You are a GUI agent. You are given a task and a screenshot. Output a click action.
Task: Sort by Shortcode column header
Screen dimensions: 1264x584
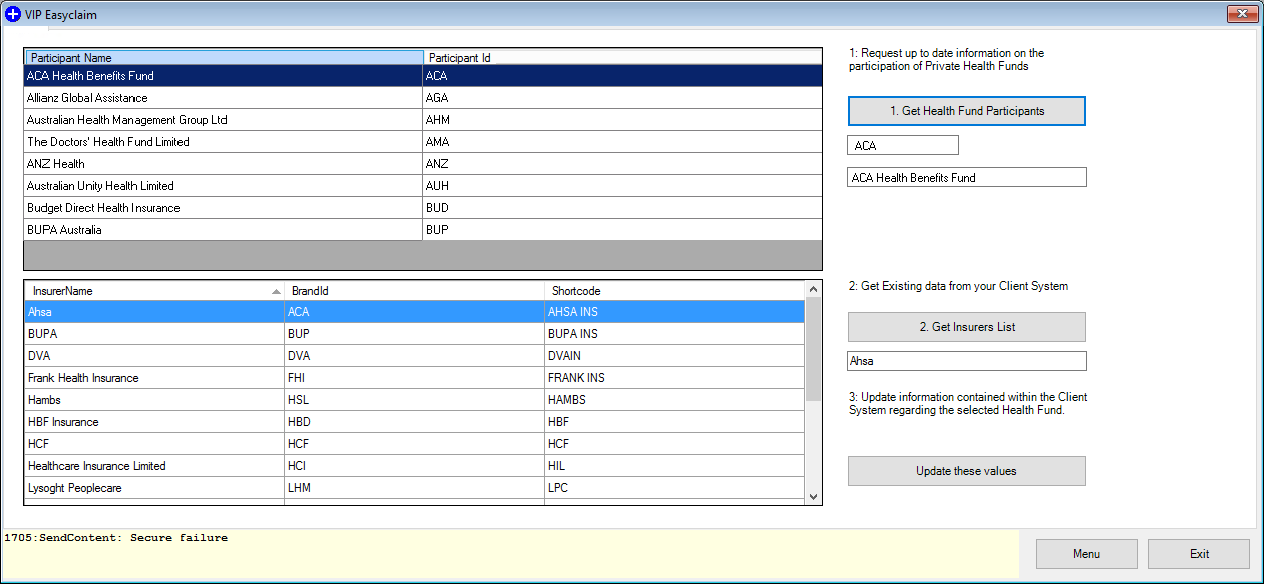(674, 291)
